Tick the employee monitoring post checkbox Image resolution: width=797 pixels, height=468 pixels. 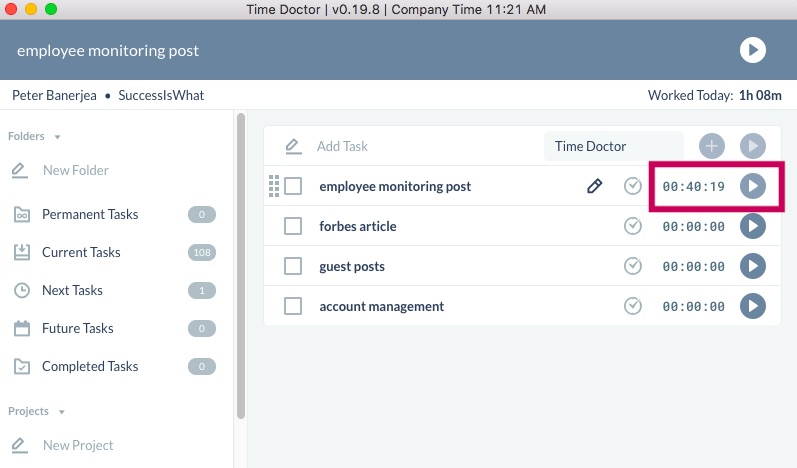(293, 186)
